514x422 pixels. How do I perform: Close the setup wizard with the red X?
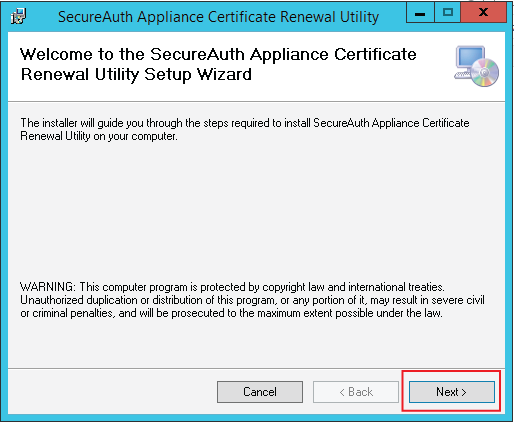tap(484, 13)
